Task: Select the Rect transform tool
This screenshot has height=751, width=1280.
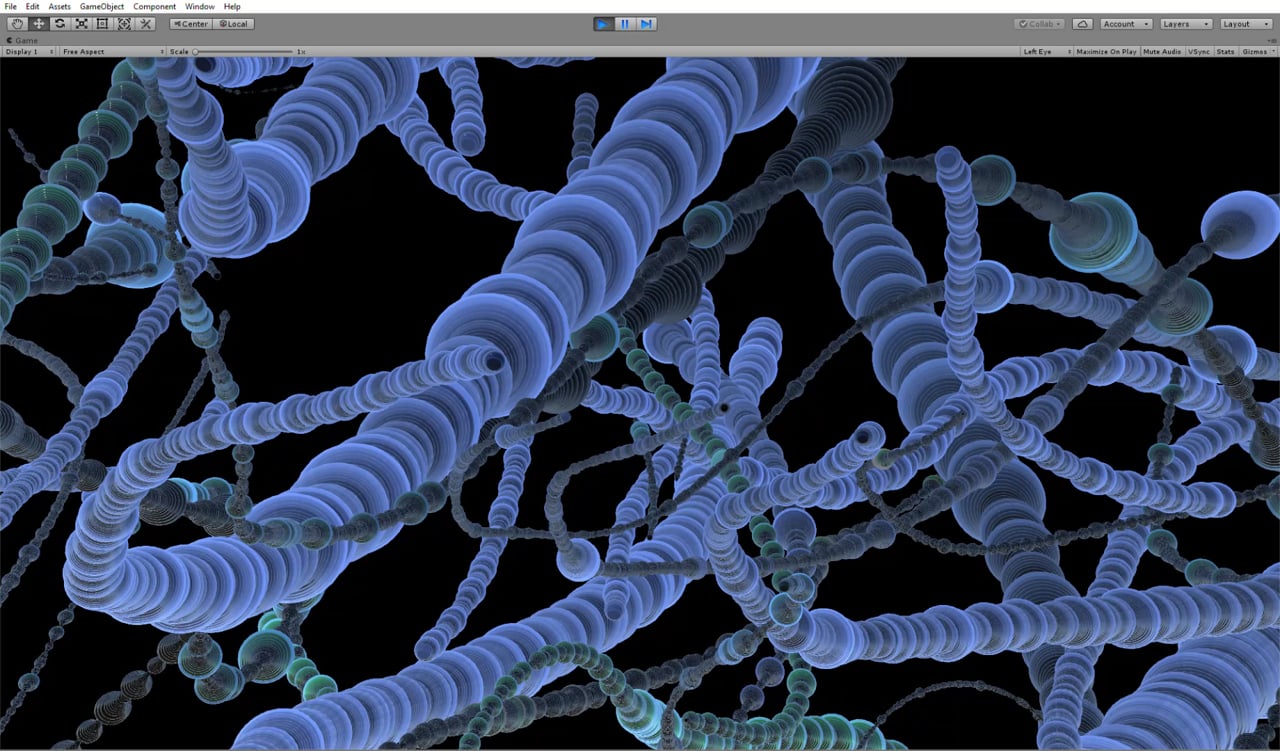Action: click(102, 23)
